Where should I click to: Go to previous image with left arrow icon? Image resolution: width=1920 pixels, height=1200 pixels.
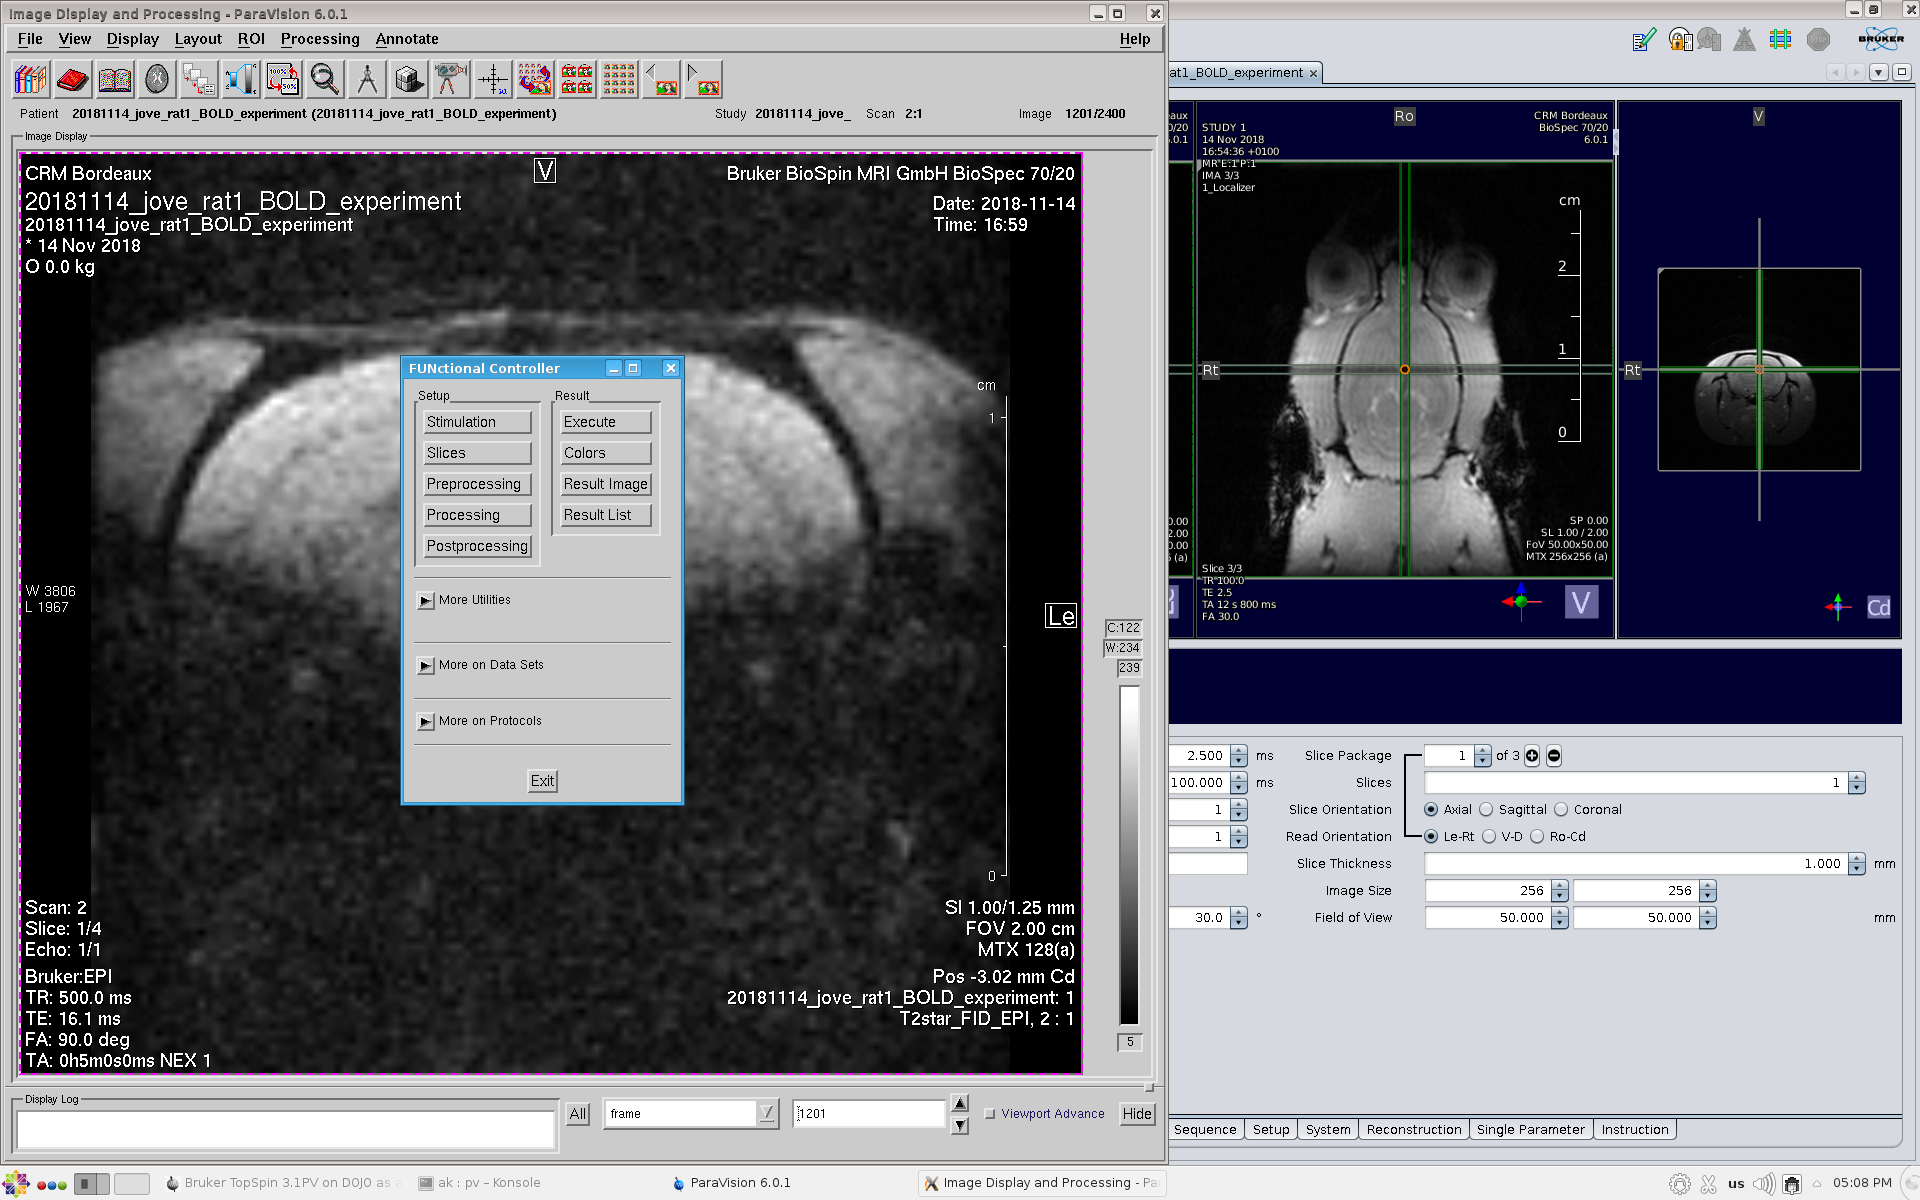[x=661, y=79]
